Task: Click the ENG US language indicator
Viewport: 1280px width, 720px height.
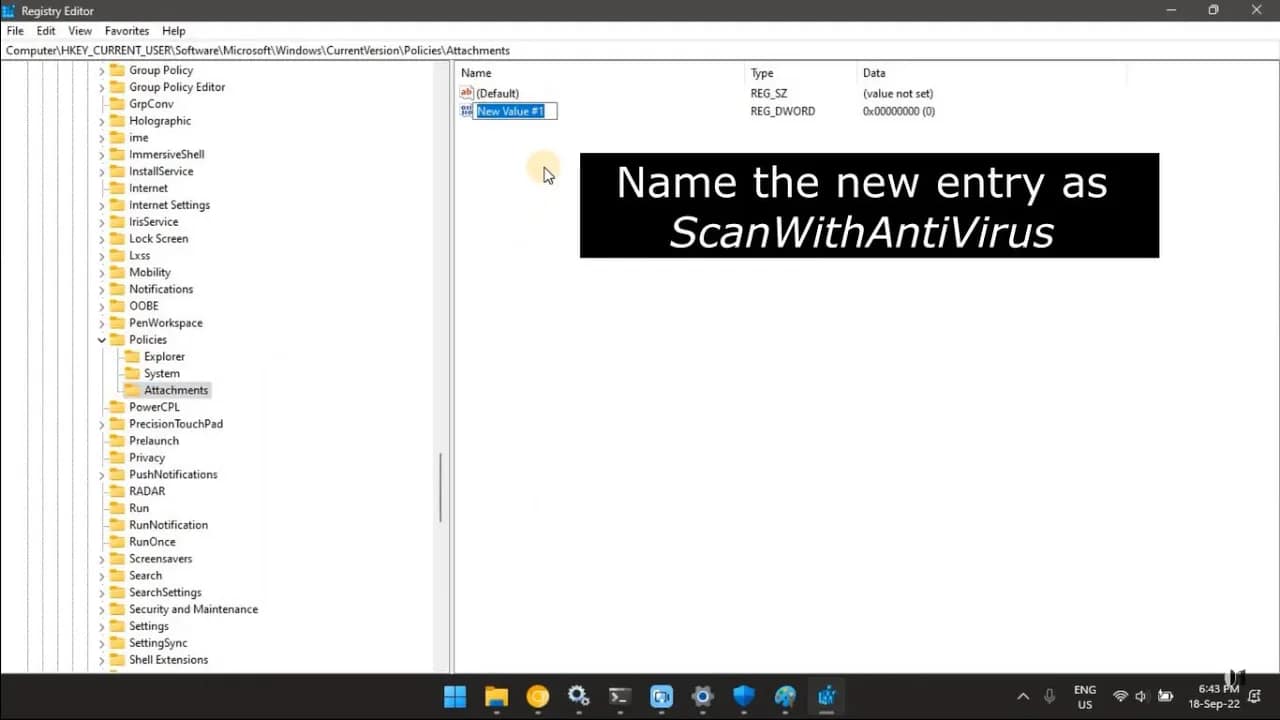Action: click(1085, 697)
